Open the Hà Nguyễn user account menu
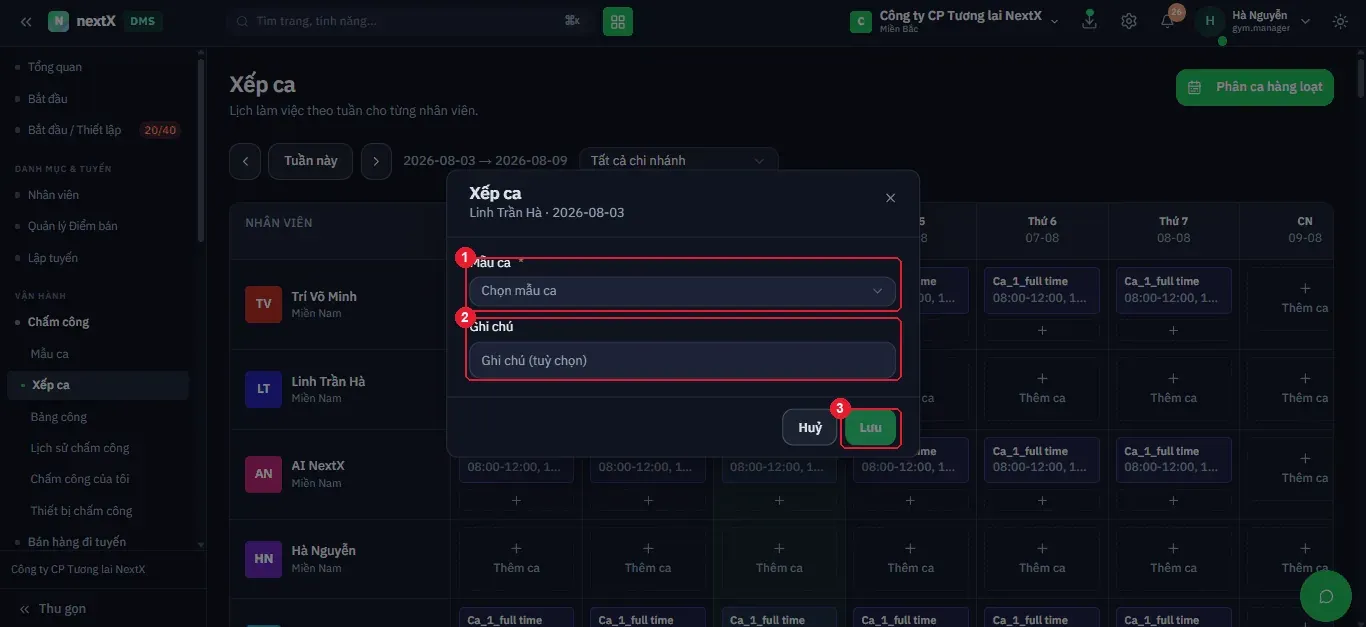 1254,21
